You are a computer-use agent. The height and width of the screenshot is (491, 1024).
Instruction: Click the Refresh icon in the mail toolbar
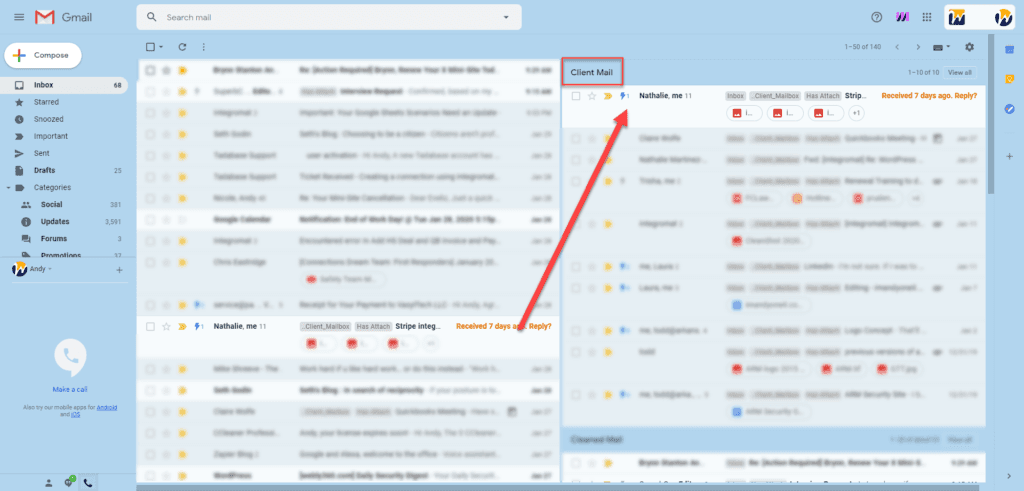click(182, 47)
